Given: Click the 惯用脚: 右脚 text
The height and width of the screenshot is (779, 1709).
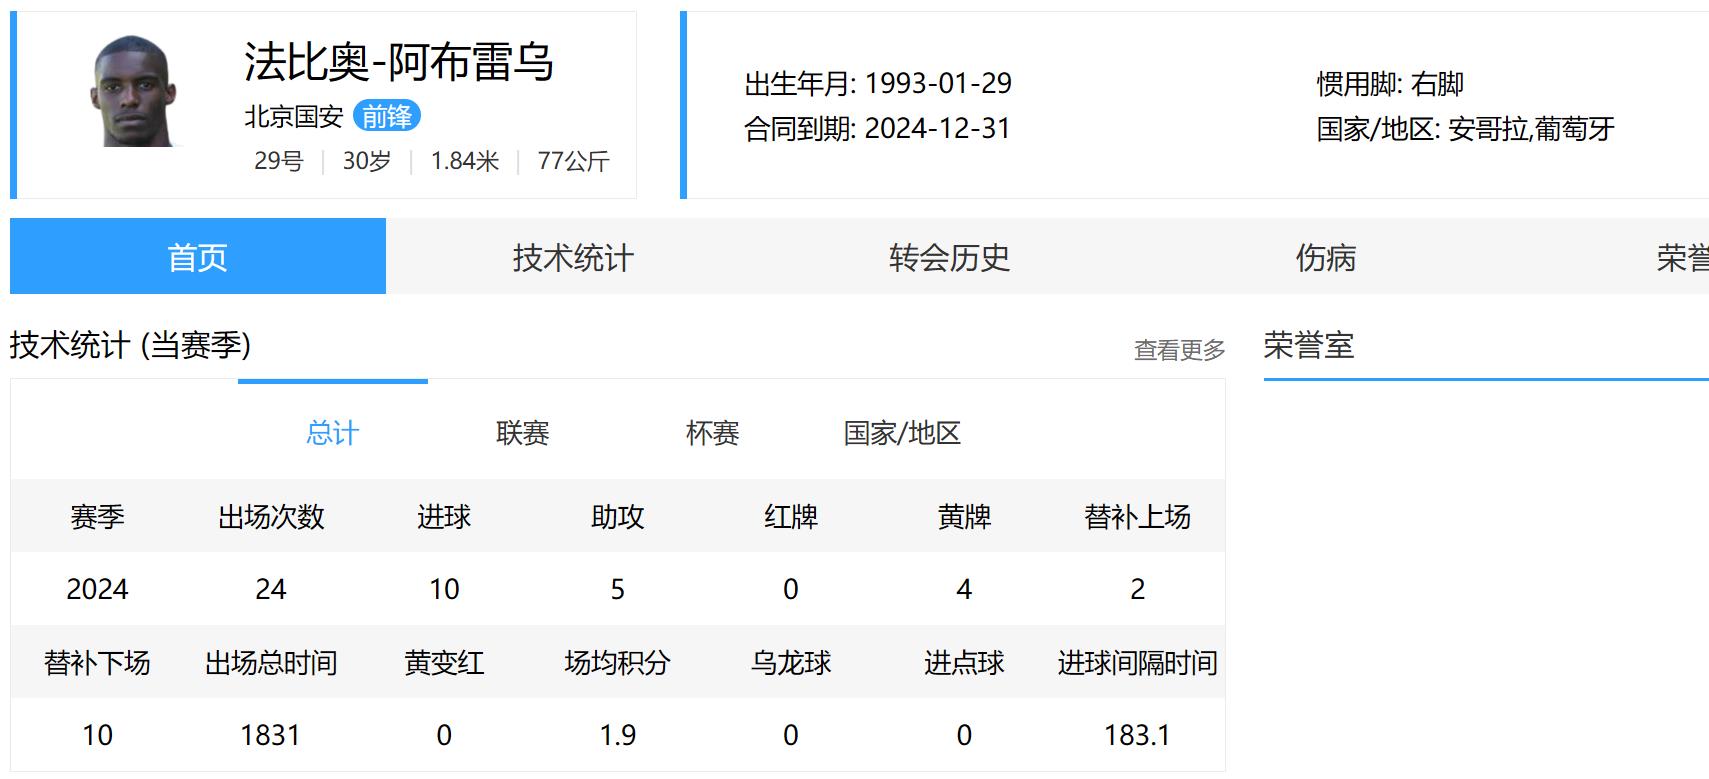Looking at the screenshot, I should coord(1390,84).
